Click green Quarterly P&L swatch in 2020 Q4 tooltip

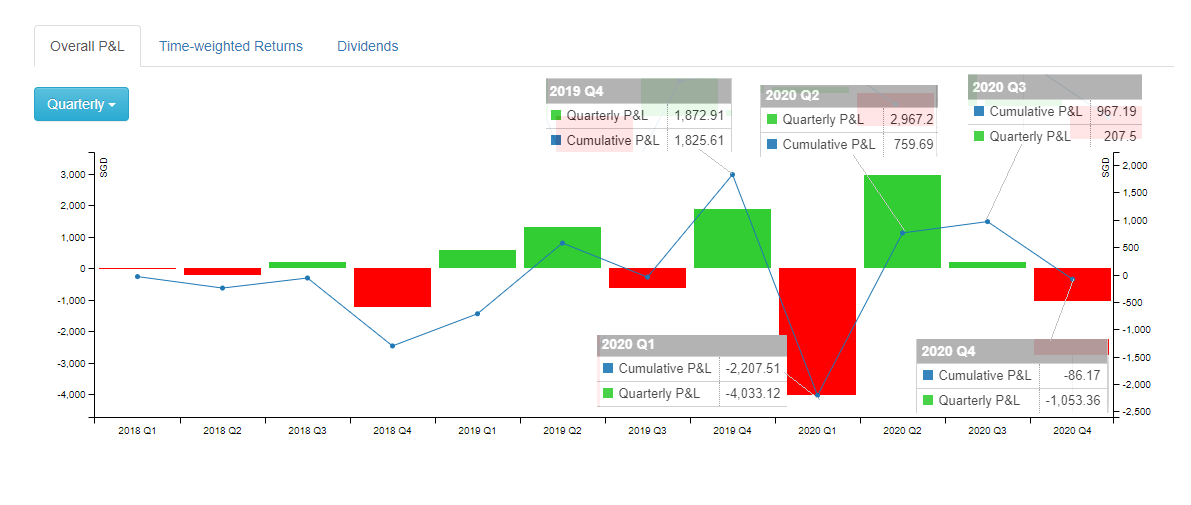[928, 401]
